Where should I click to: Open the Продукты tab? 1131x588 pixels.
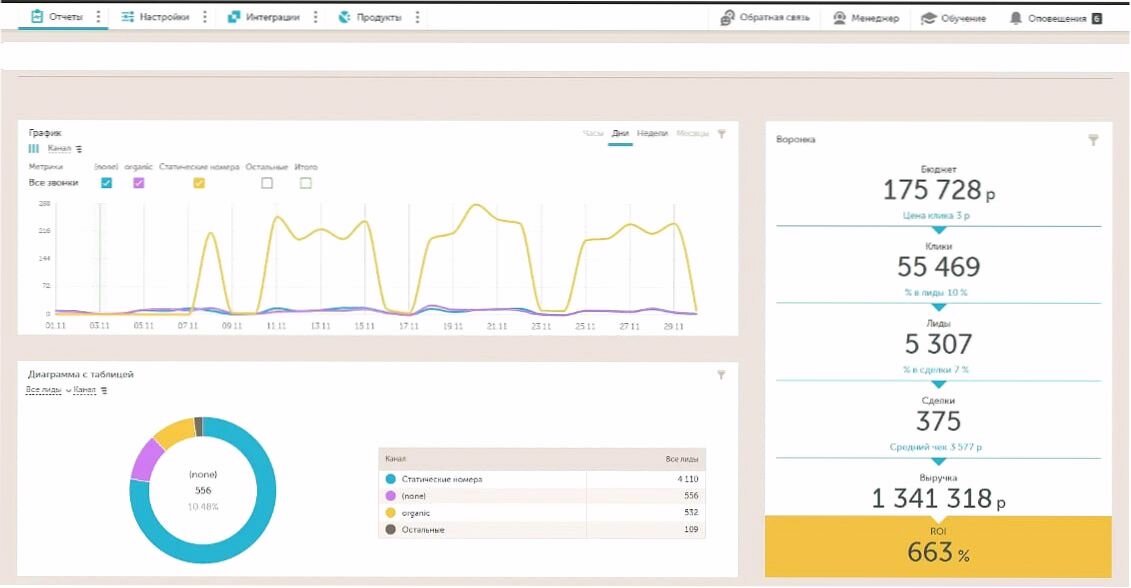370,17
